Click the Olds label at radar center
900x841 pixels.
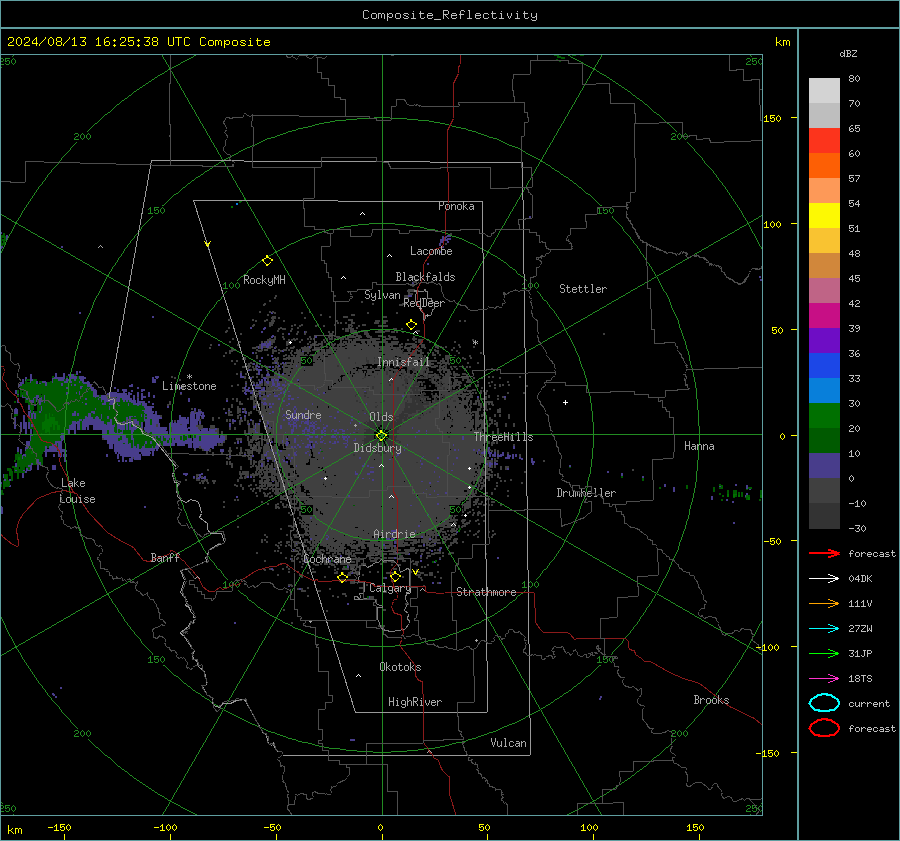381,417
